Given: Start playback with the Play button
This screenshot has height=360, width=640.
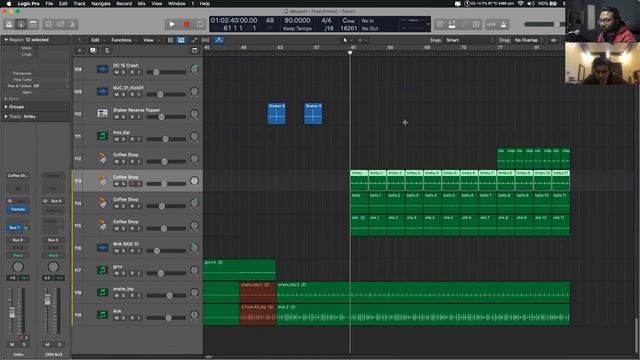Looking at the screenshot, I should 172,24.
